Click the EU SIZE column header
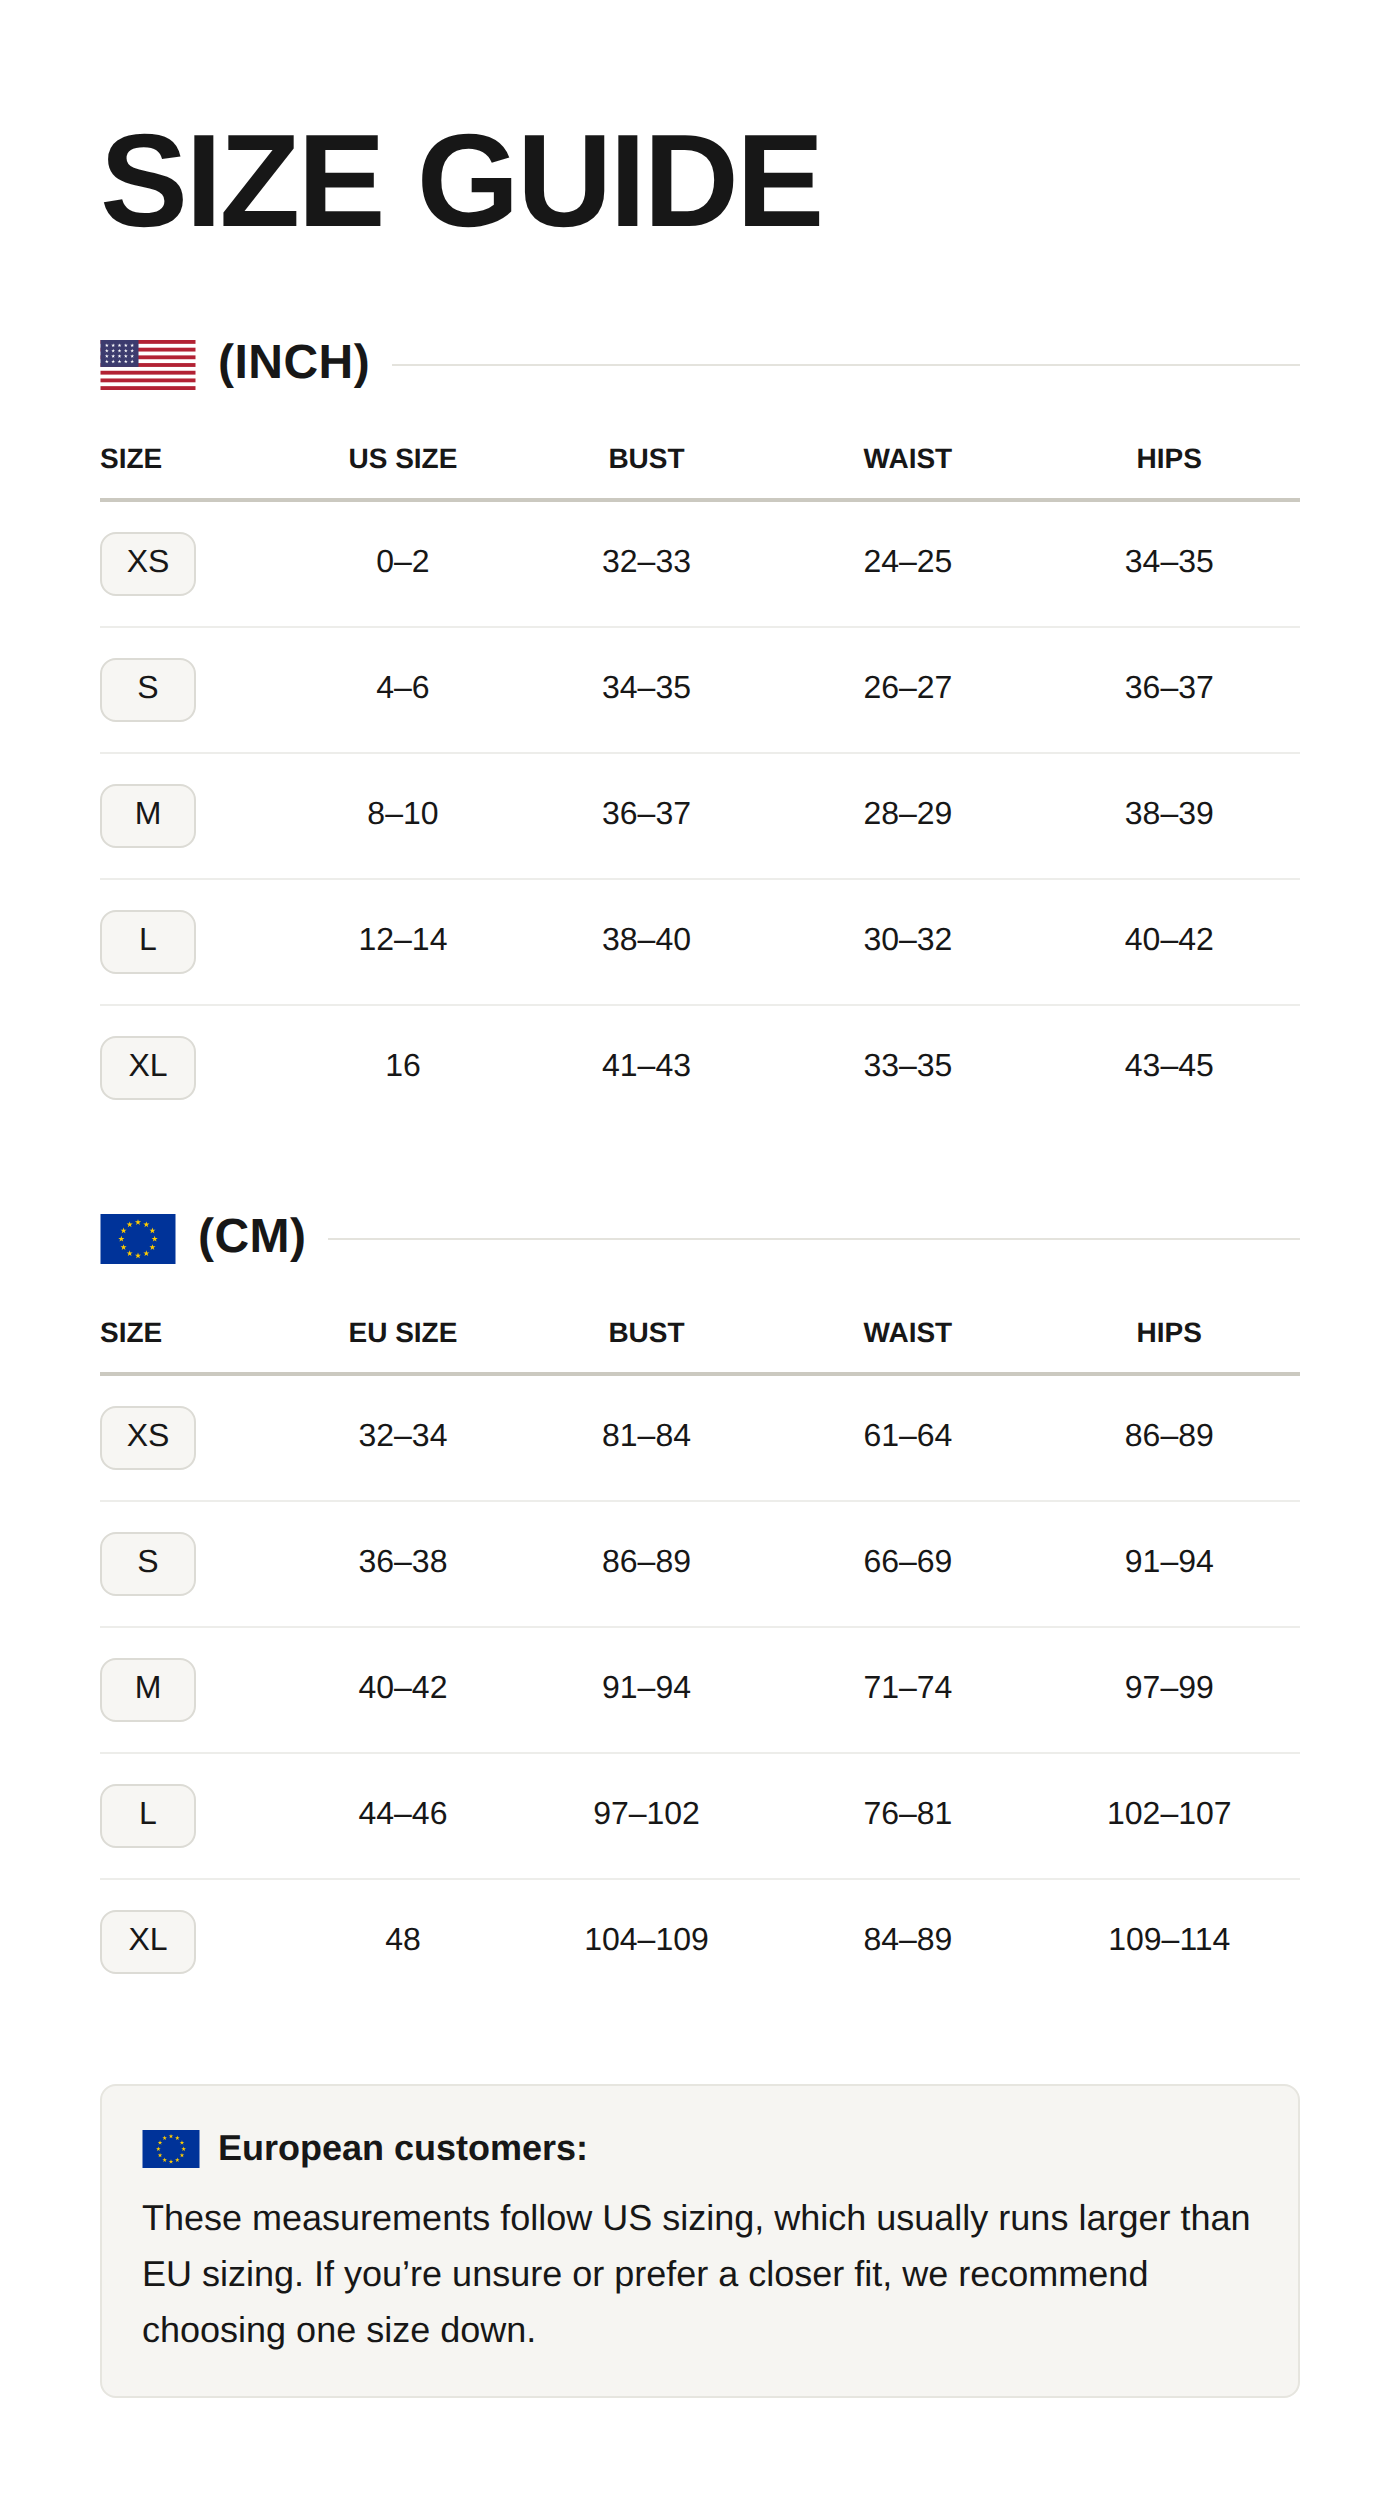The width and height of the screenshot is (1400, 2494). 403,1333
